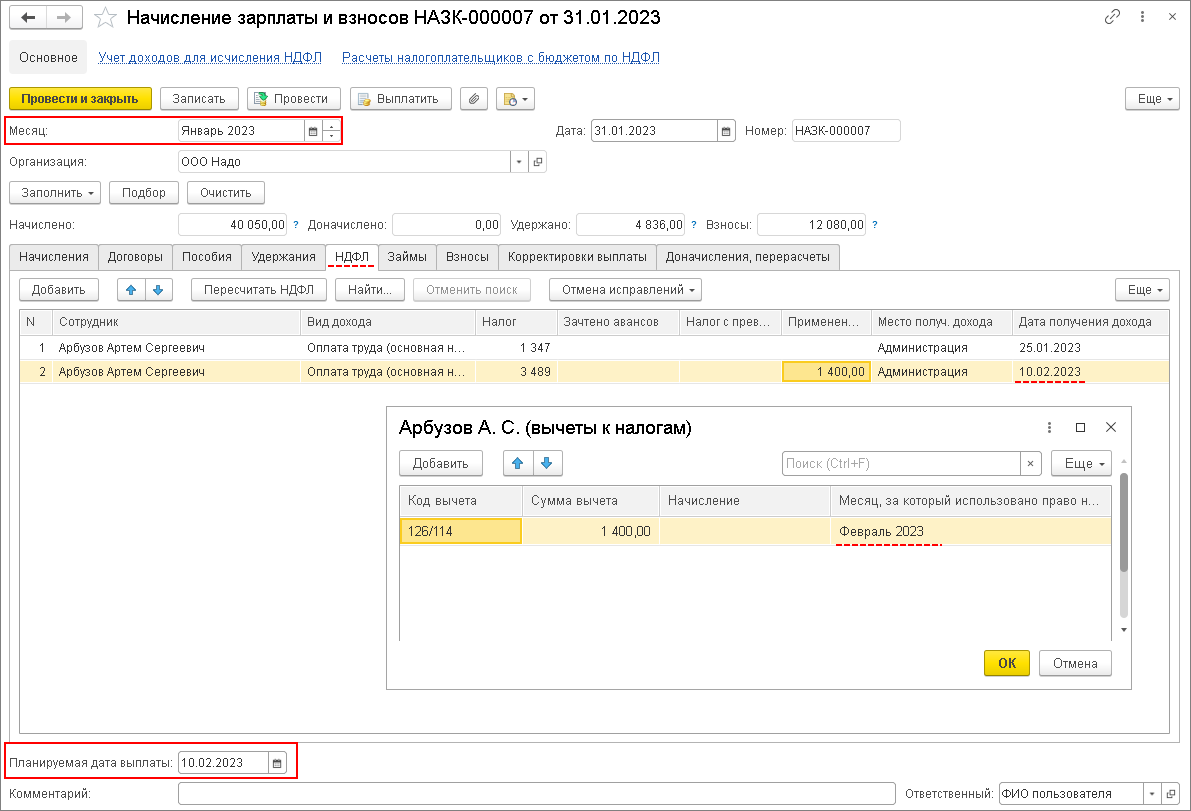Viewport: 1191px width, 811px height.
Task: Open Организация dropdown list
Action: pos(519,162)
